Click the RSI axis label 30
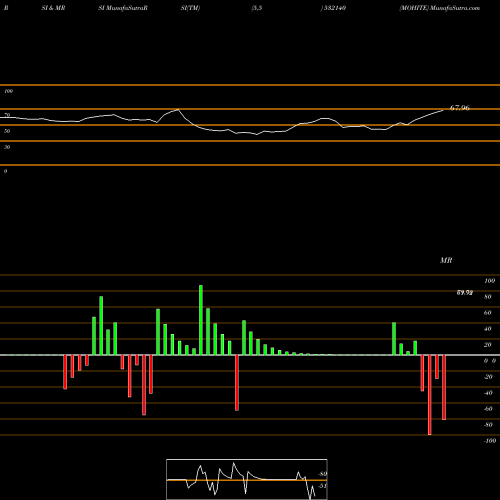The image size is (500, 500). click(7, 147)
